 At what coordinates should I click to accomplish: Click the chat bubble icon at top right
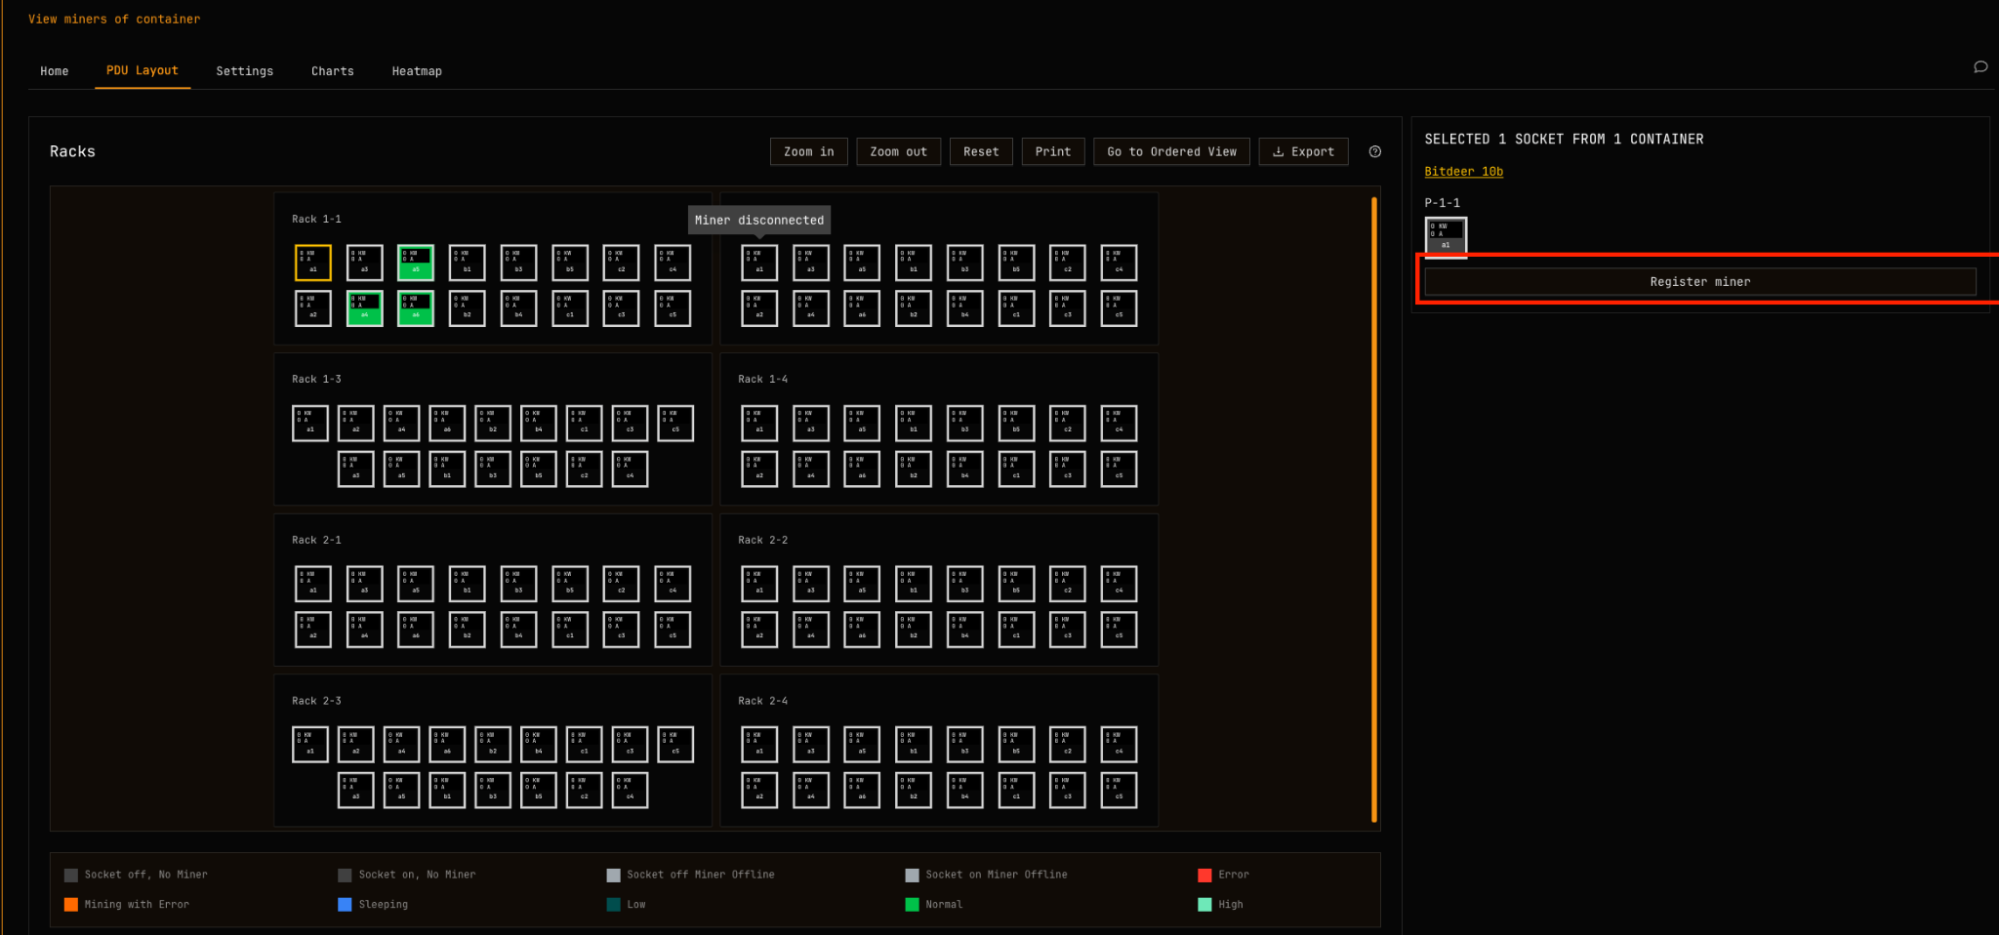[x=1980, y=67]
